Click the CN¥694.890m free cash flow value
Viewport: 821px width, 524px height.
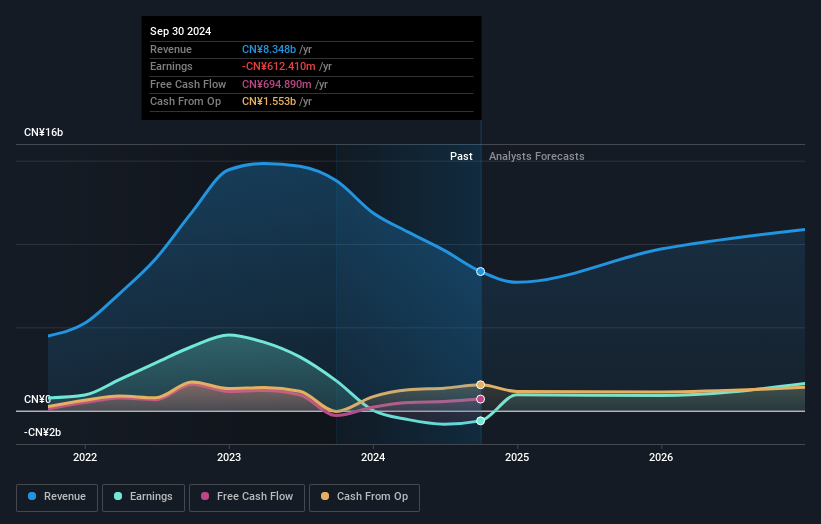click(x=276, y=84)
